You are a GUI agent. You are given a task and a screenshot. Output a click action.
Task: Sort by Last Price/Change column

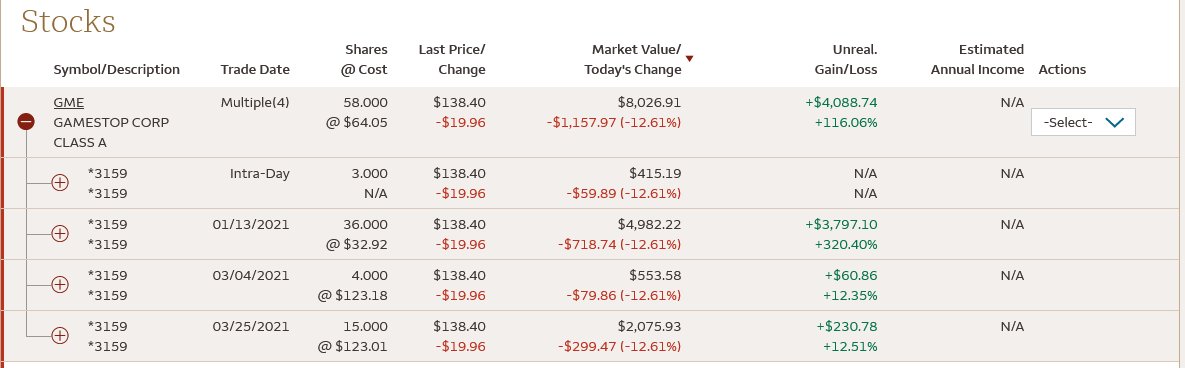[452, 60]
